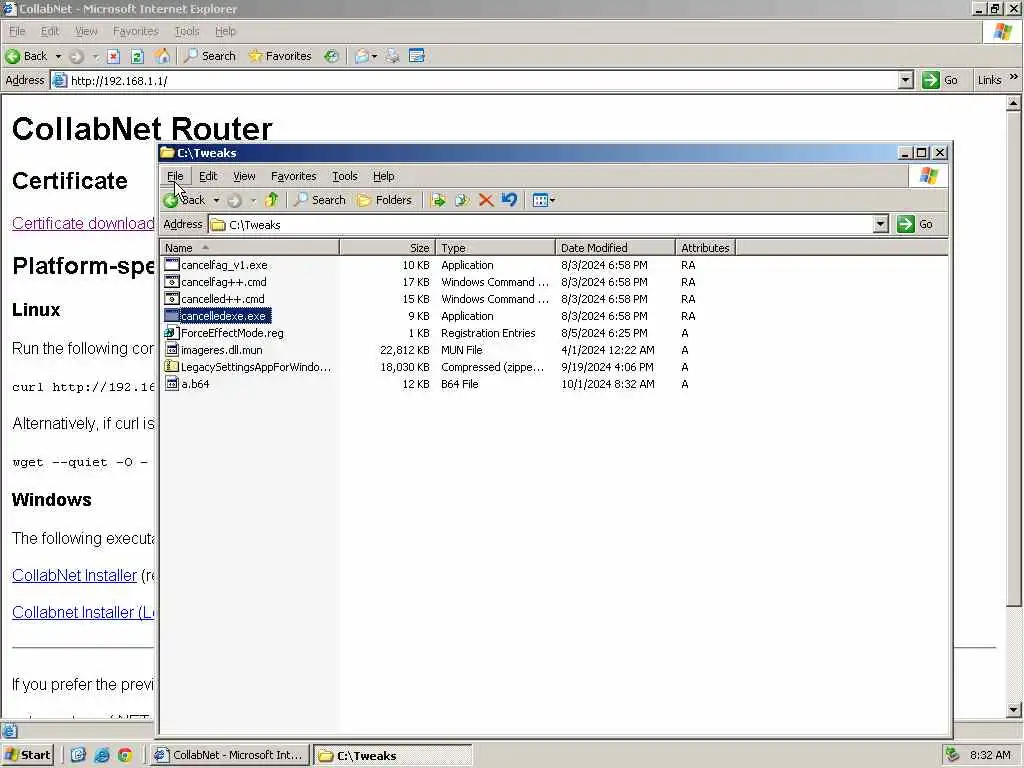Click the Mail icon in Internet Explorer toolbar
Screen dimensions: 1024x768
(x=361, y=57)
